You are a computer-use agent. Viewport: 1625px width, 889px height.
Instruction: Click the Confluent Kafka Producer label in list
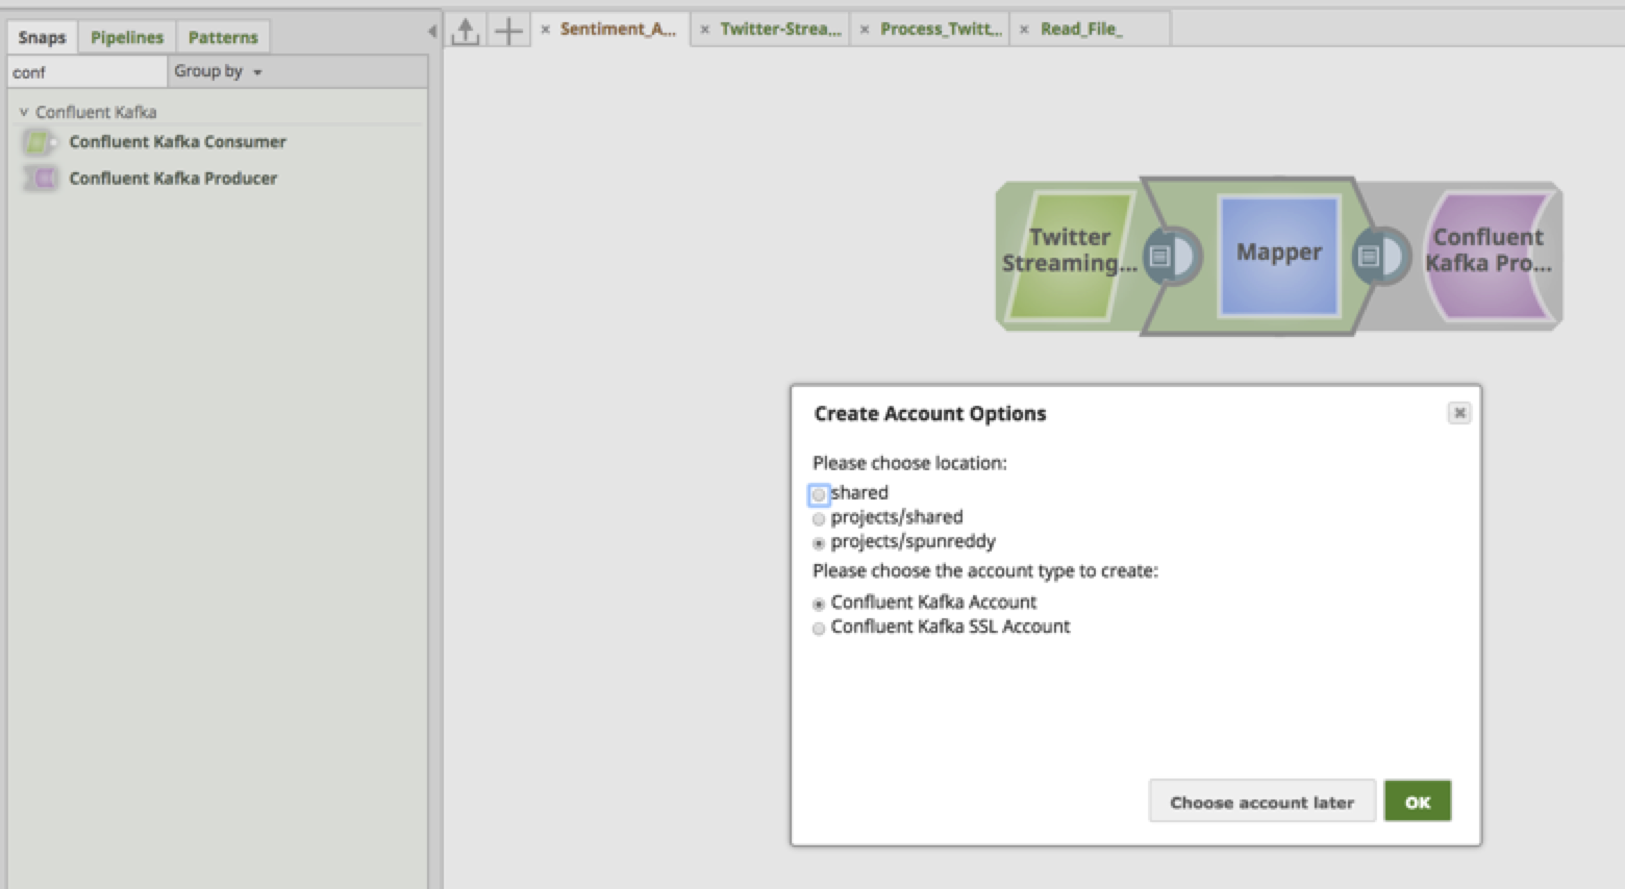pos(173,178)
